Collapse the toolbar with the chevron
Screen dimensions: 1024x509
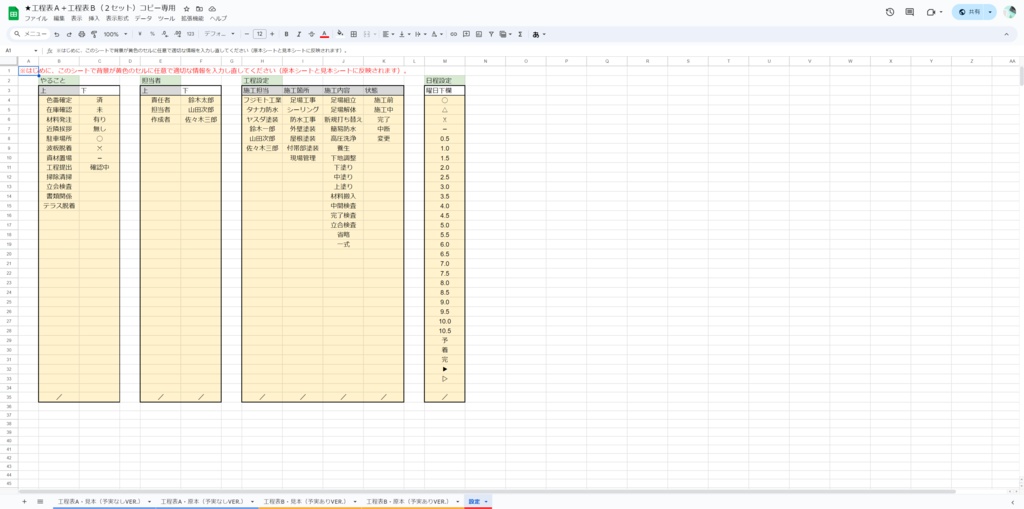(1006, 34)
